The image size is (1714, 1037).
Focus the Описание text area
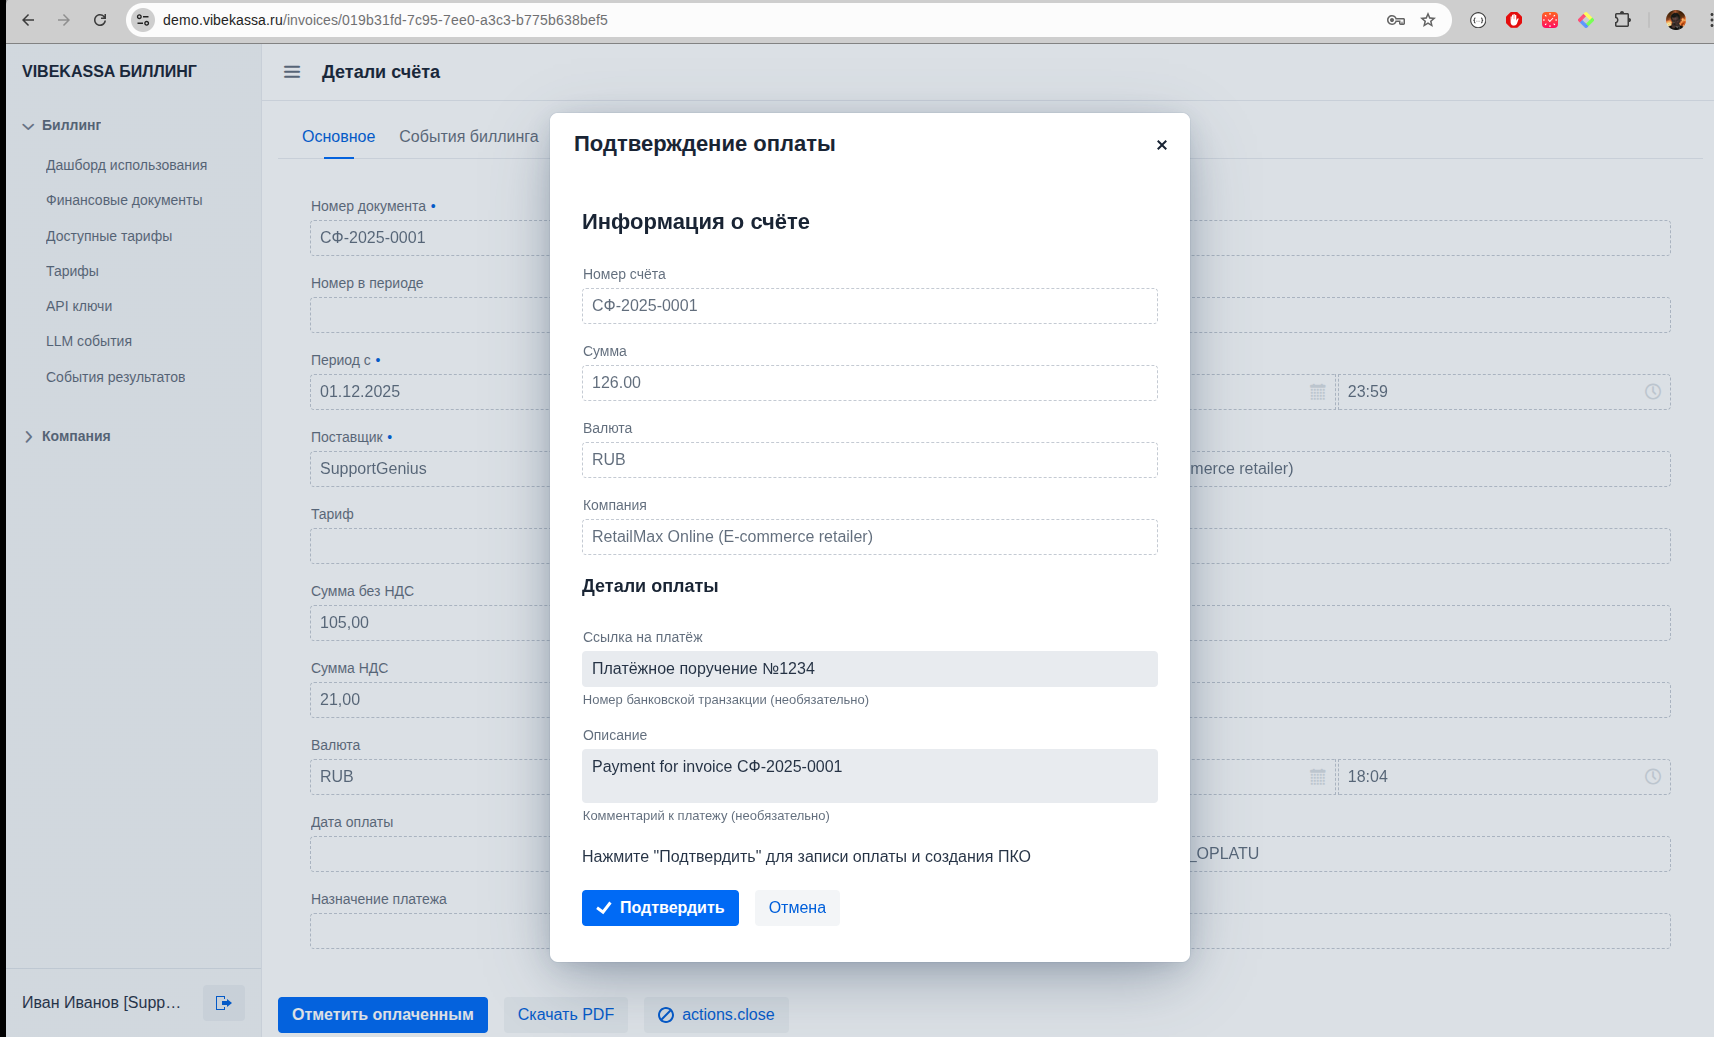coord(869,776)
